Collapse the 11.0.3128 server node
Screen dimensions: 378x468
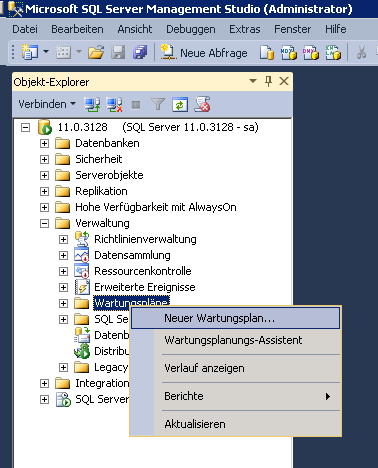[x=25, y=127]
